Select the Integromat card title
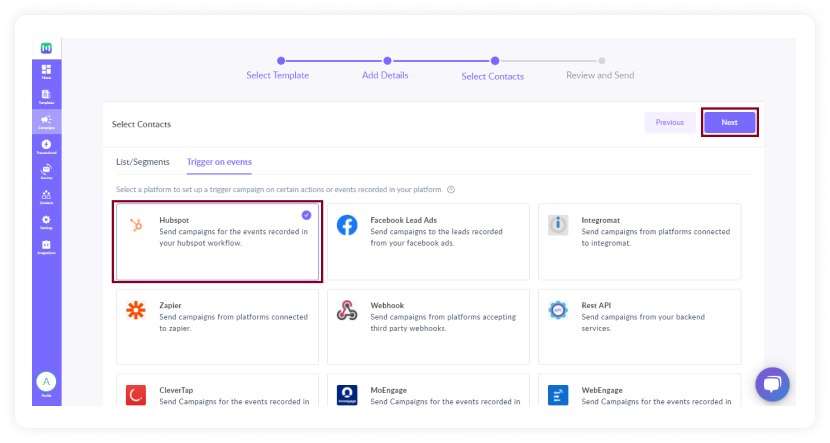Screen dimensions: 830x443 point(601,220)
